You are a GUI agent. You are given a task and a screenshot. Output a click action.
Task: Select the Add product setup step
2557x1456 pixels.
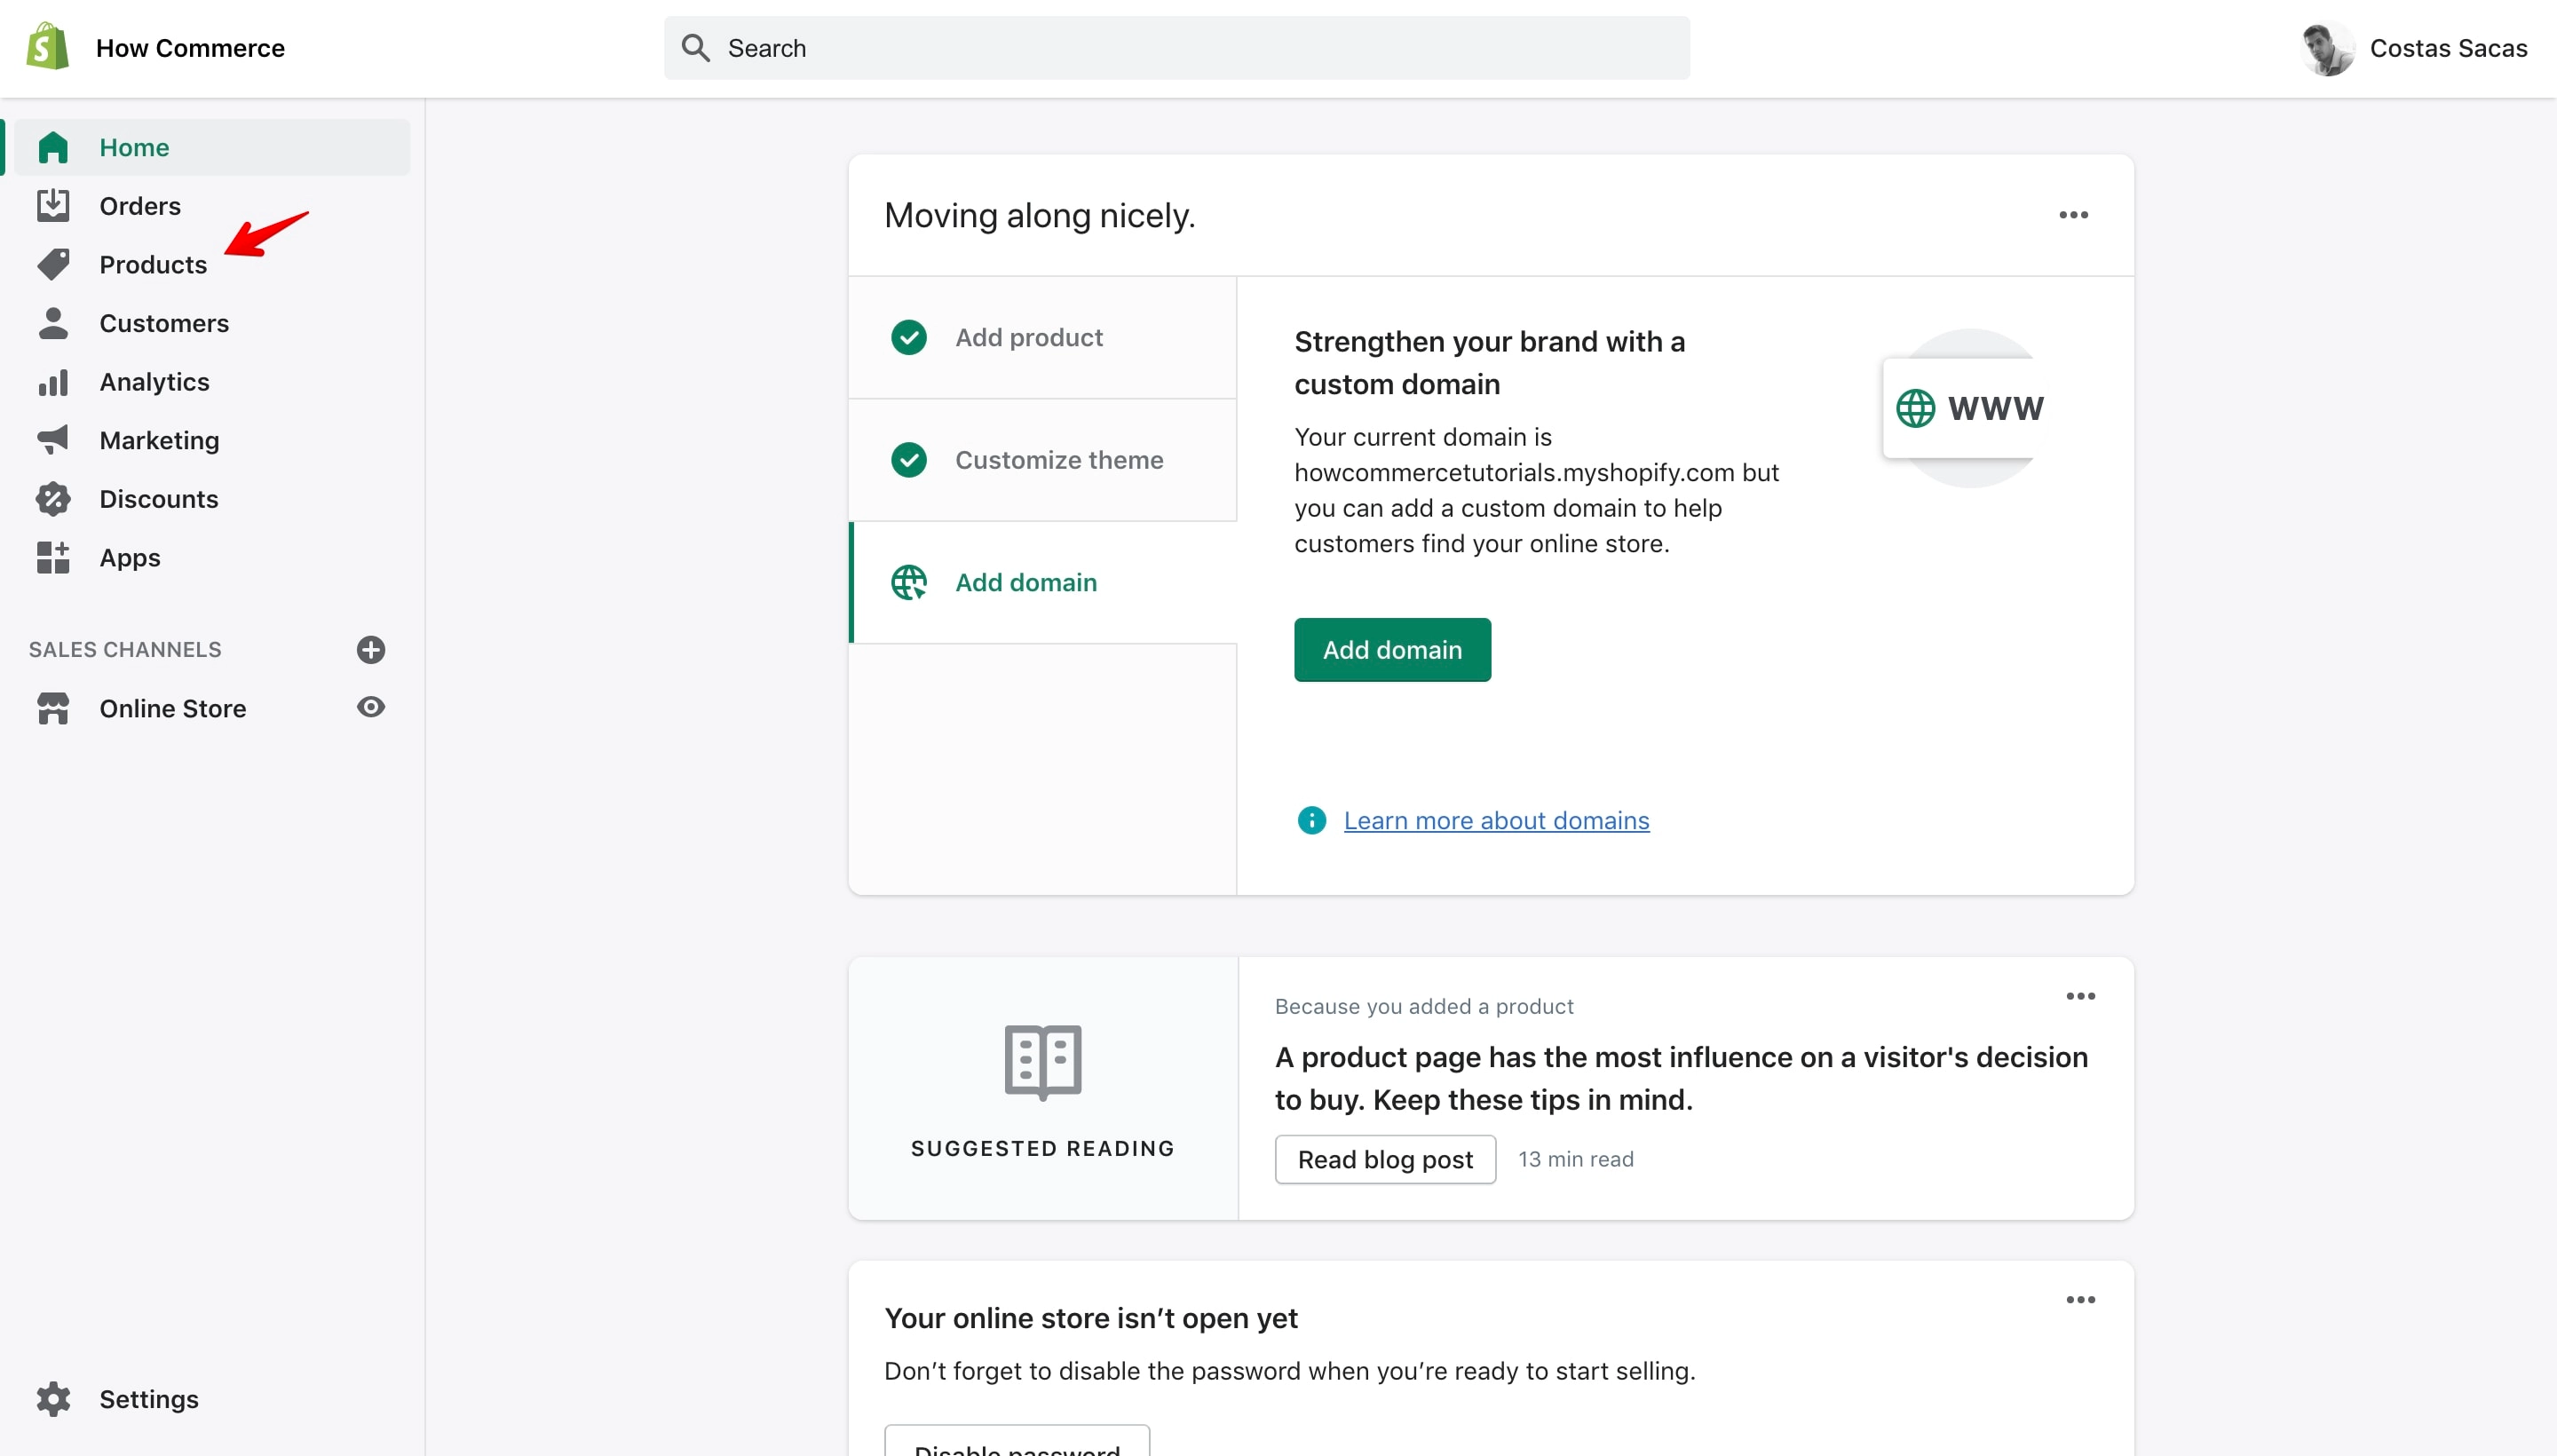(1042, 337)
